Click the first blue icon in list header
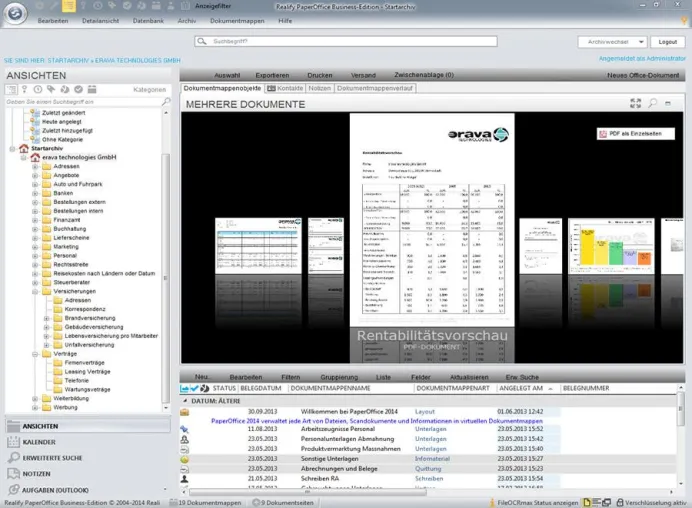 (x=184, y=388)
